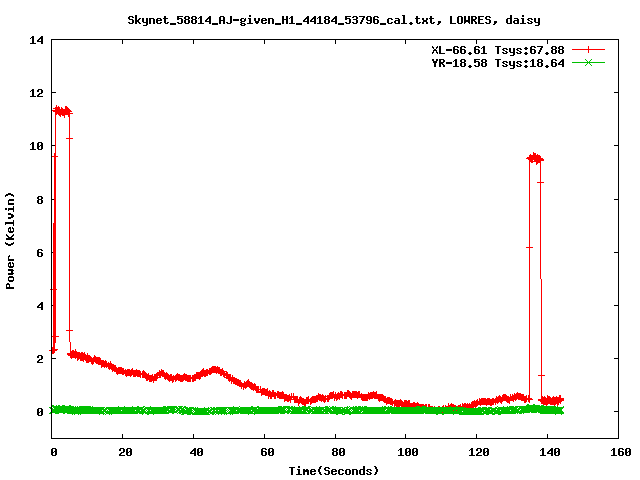The width and height of the screenshot is (640, 480).
Task: Click y-axis tick label 2
Action: pyautogui.click(x=40, y=359)
